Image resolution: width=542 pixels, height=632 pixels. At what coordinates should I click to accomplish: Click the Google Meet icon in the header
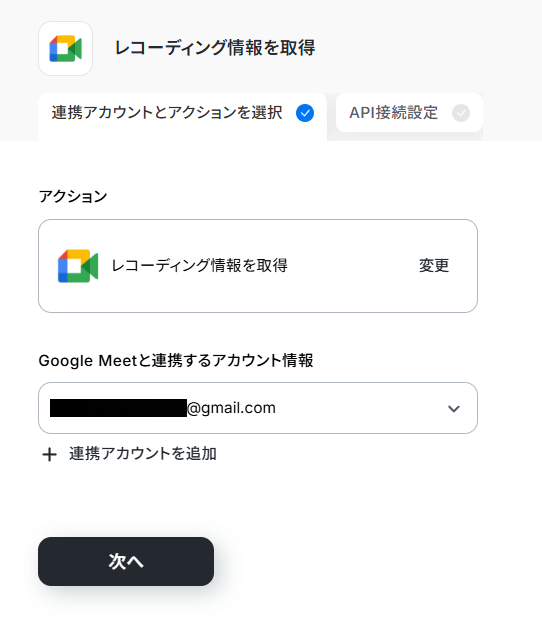point(65,48)
